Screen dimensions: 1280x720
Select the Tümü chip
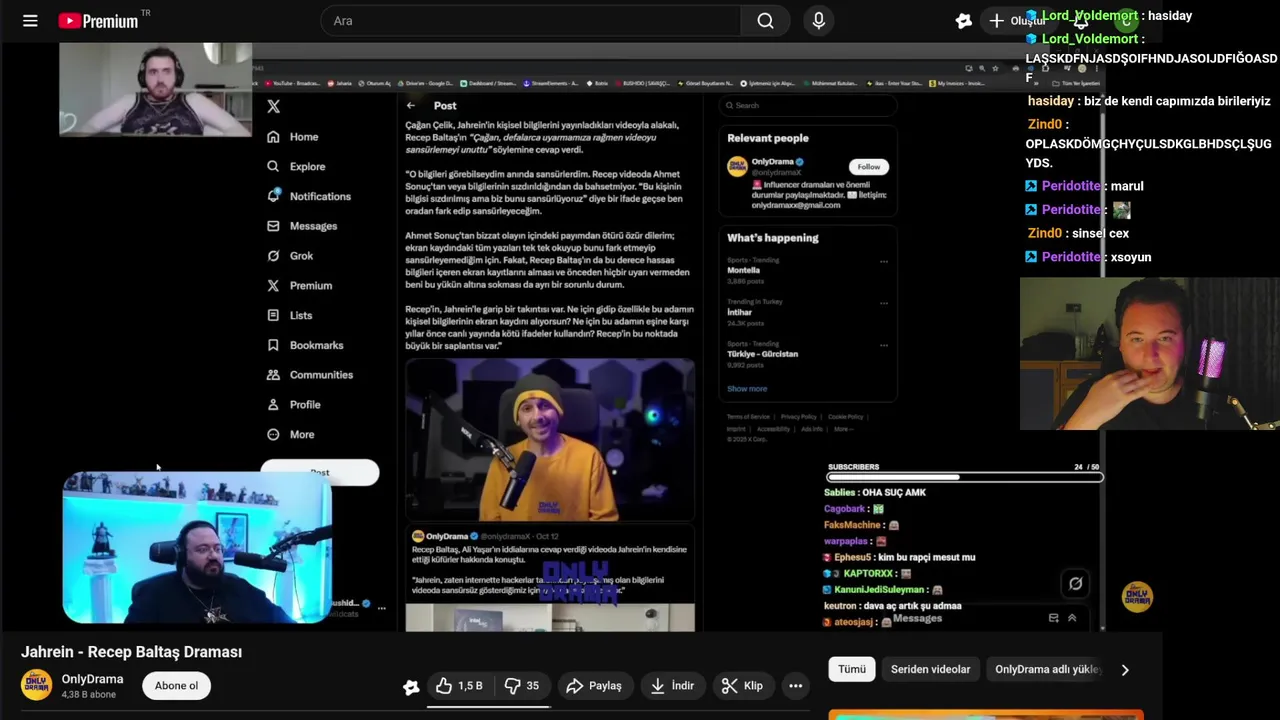(852, 670)
